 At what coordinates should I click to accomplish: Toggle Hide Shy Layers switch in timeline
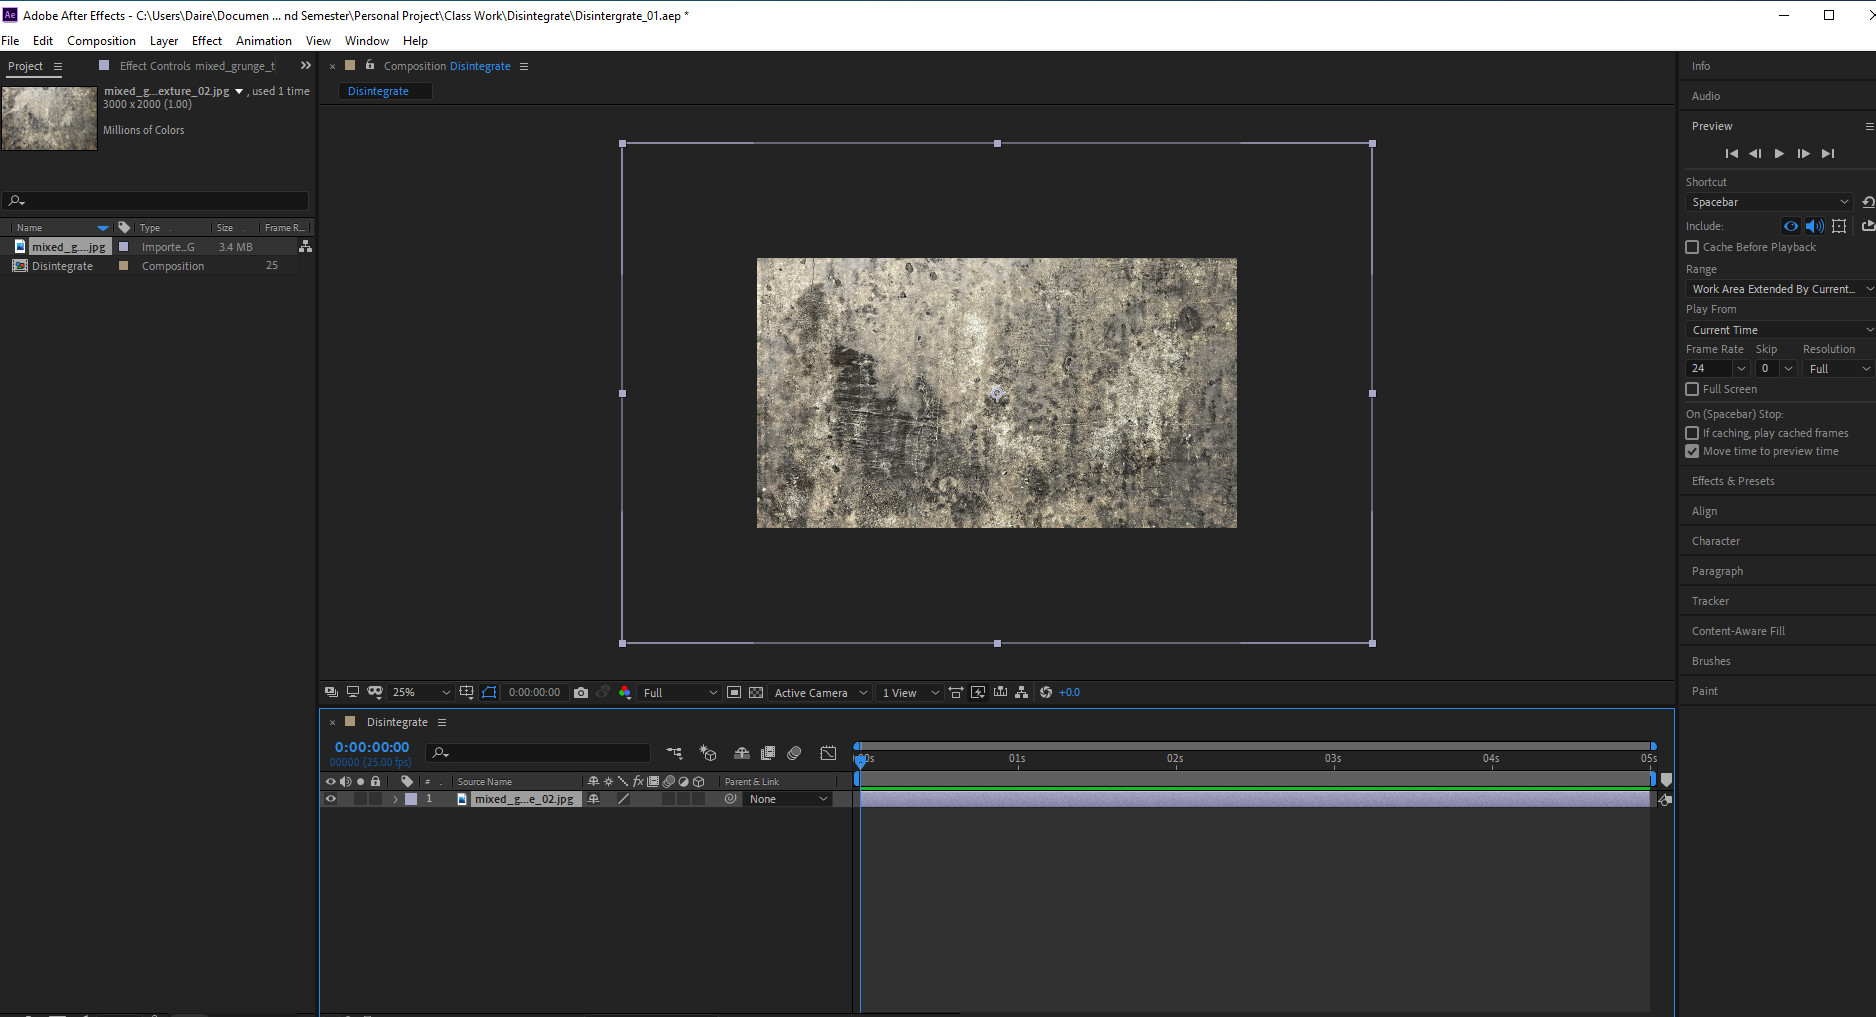pos(742,753)
